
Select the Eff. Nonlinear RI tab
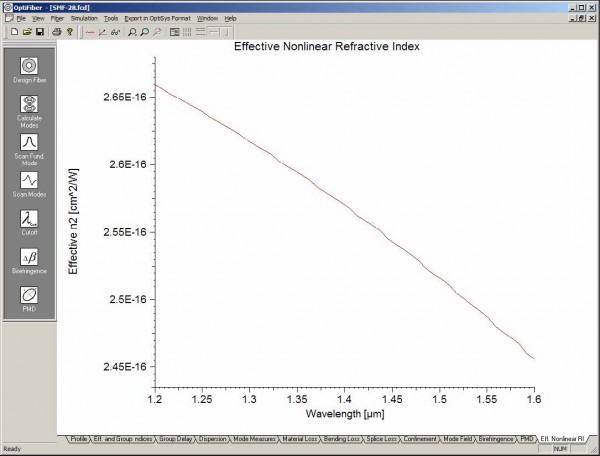tap(562, 439)
